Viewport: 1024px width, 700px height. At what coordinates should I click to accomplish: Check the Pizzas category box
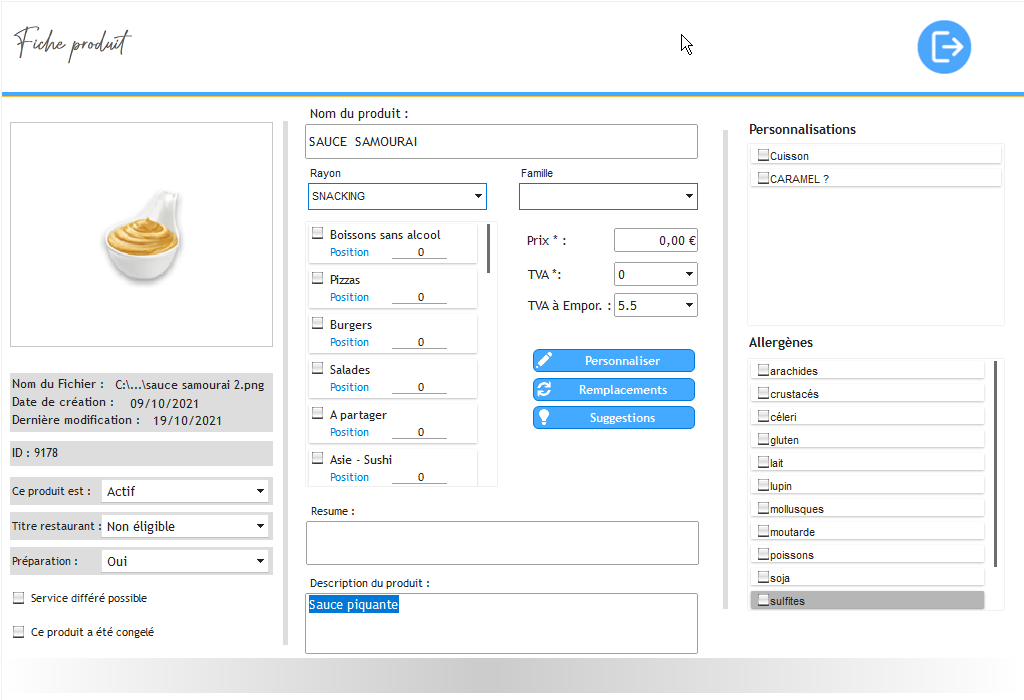click(318, 279)
